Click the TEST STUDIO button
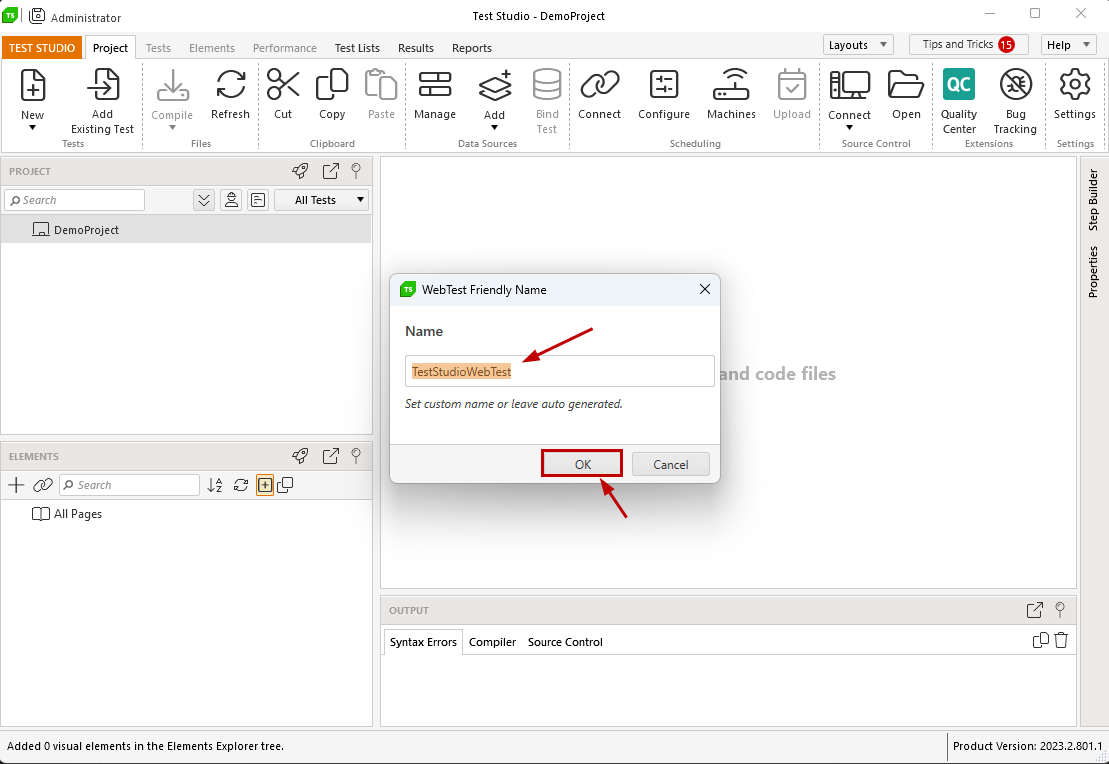Image resolution: width=1109 pixels, height=764 pixels. [42, 47]
